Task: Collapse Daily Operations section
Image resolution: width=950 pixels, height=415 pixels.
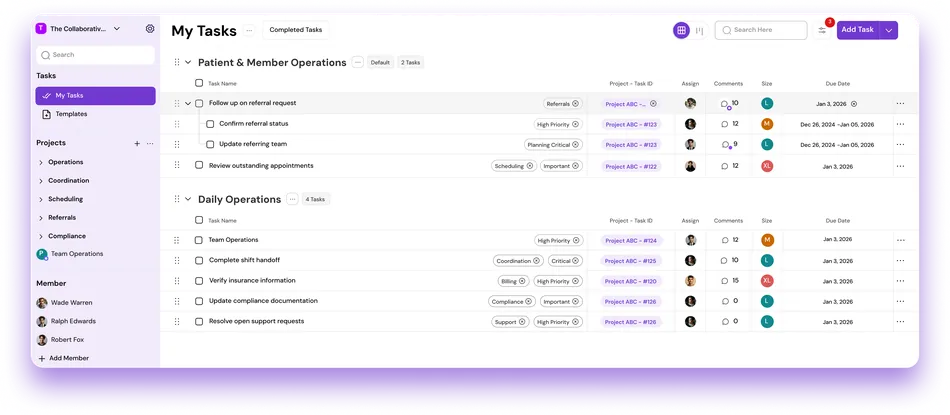Action: click(188, 199)
